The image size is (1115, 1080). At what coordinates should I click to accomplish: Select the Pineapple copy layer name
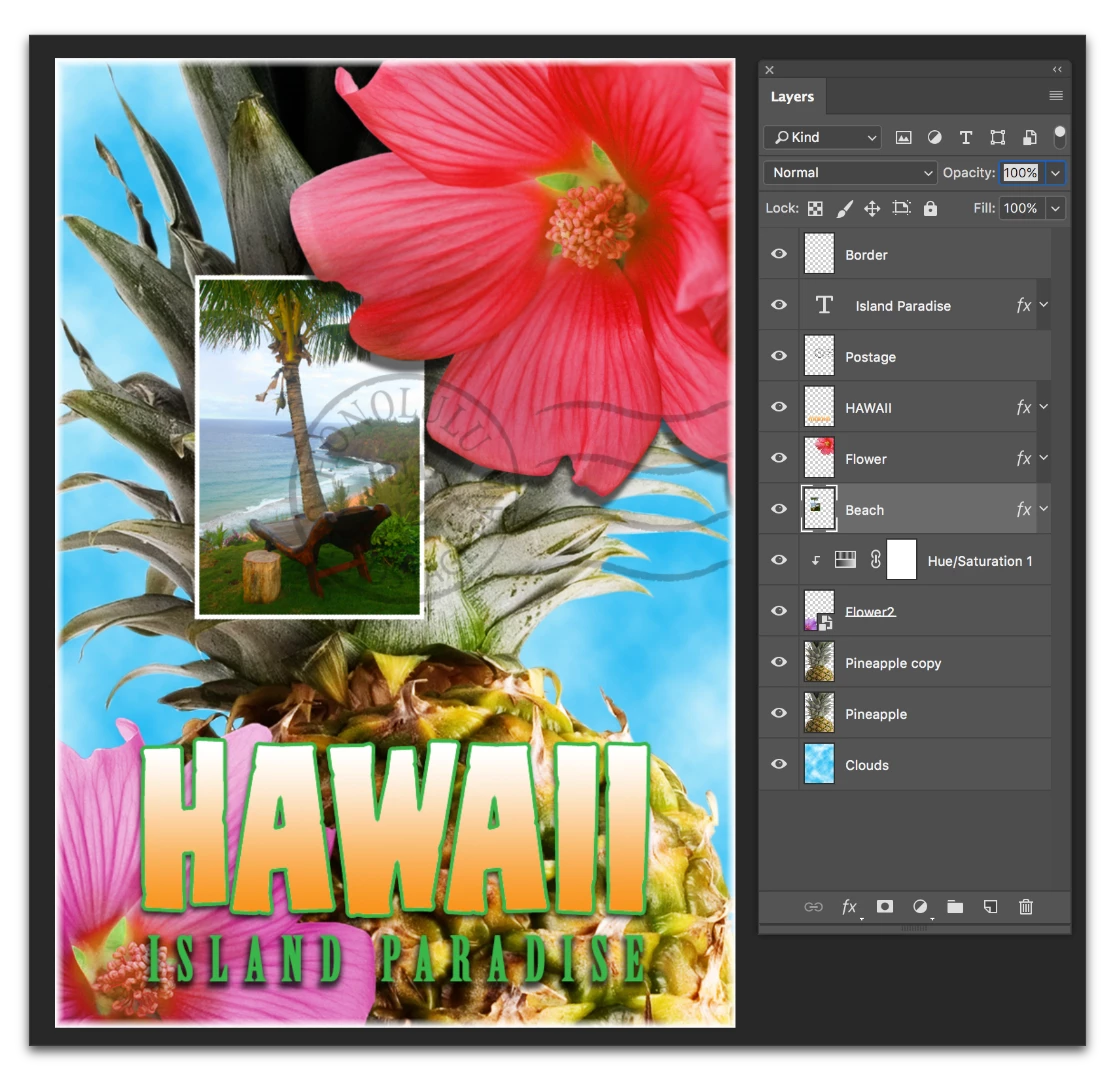pyautogui.click(x=893, y=663)
